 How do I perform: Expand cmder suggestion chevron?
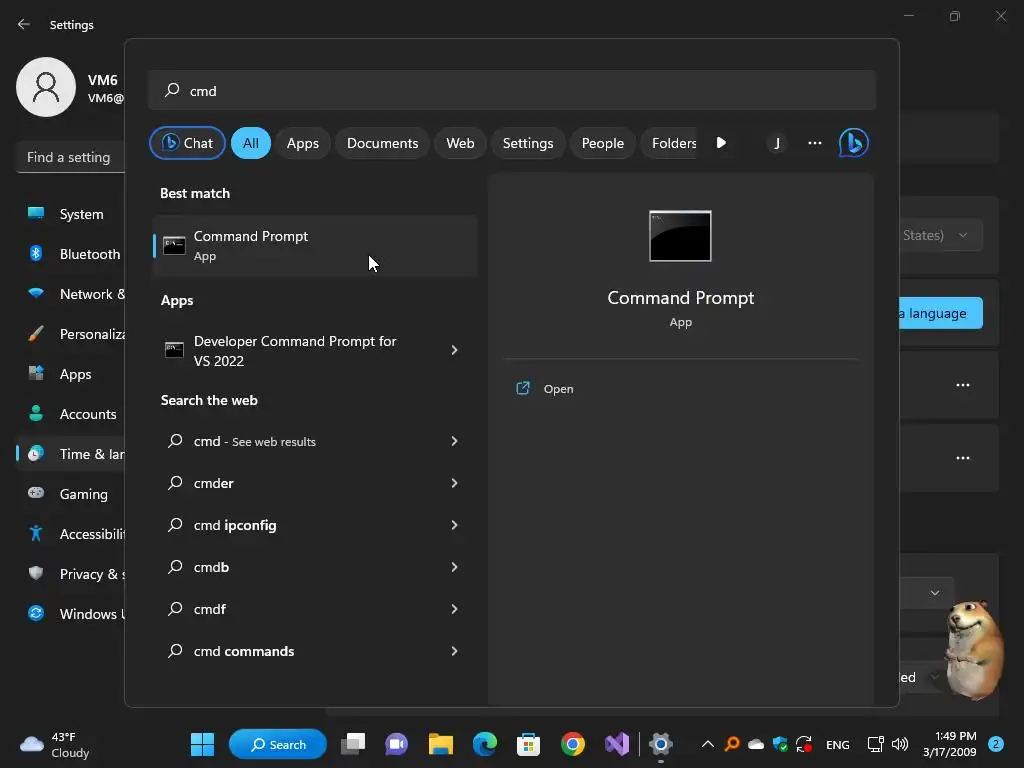455,483
